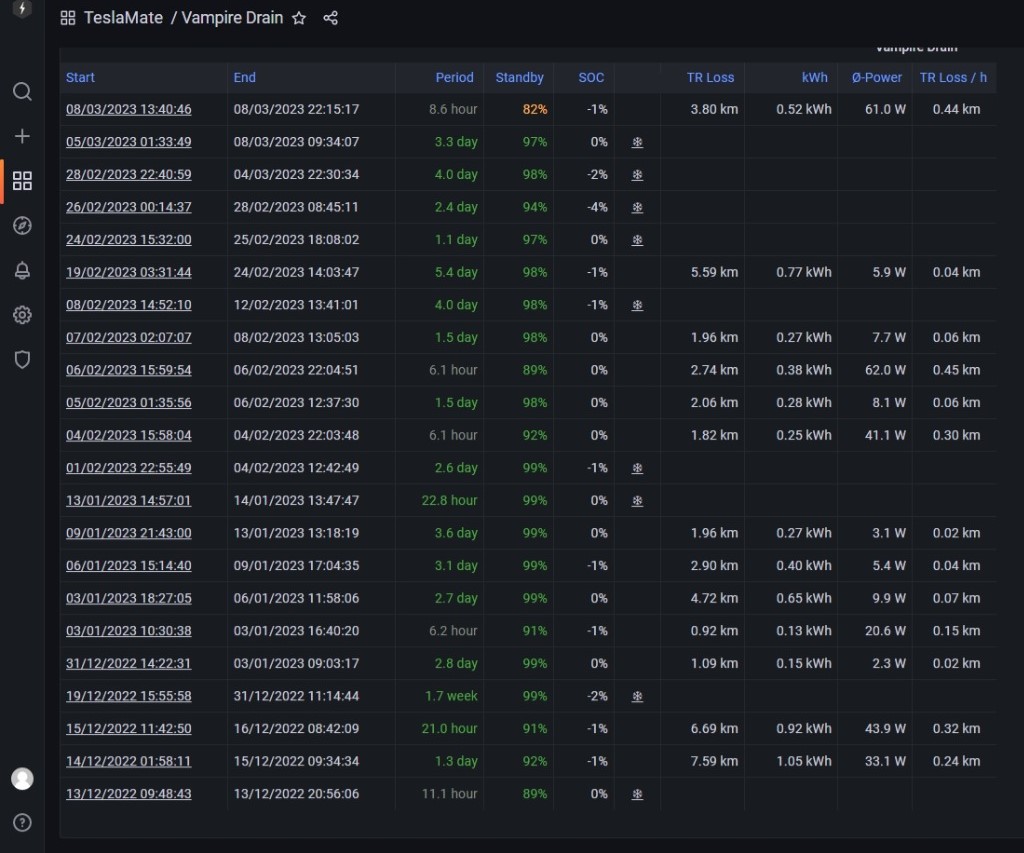This screenshot has height=853, width=1024.
Task: Click snowflake icon in 28/02/2023 22:40:59 row
Action: click(x=637, y=175)
